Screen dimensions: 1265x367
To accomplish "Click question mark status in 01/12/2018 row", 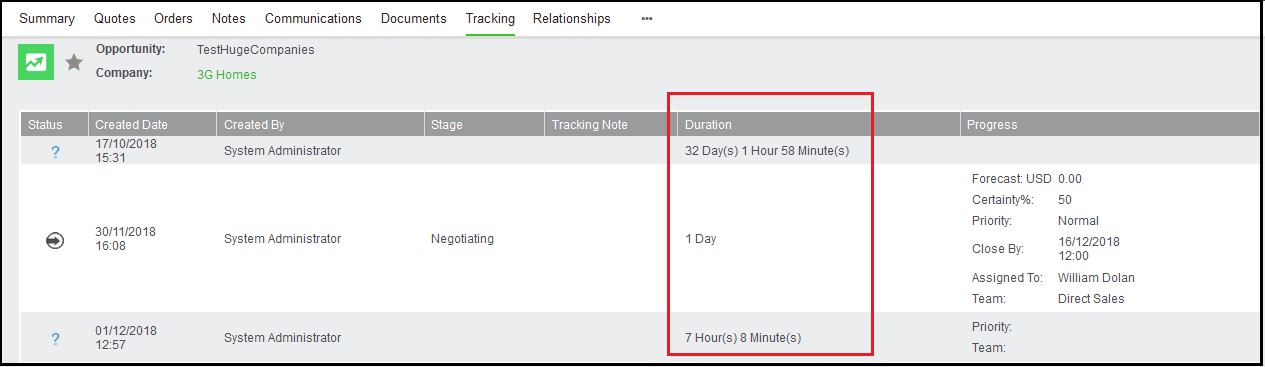I will pos(55,339).
